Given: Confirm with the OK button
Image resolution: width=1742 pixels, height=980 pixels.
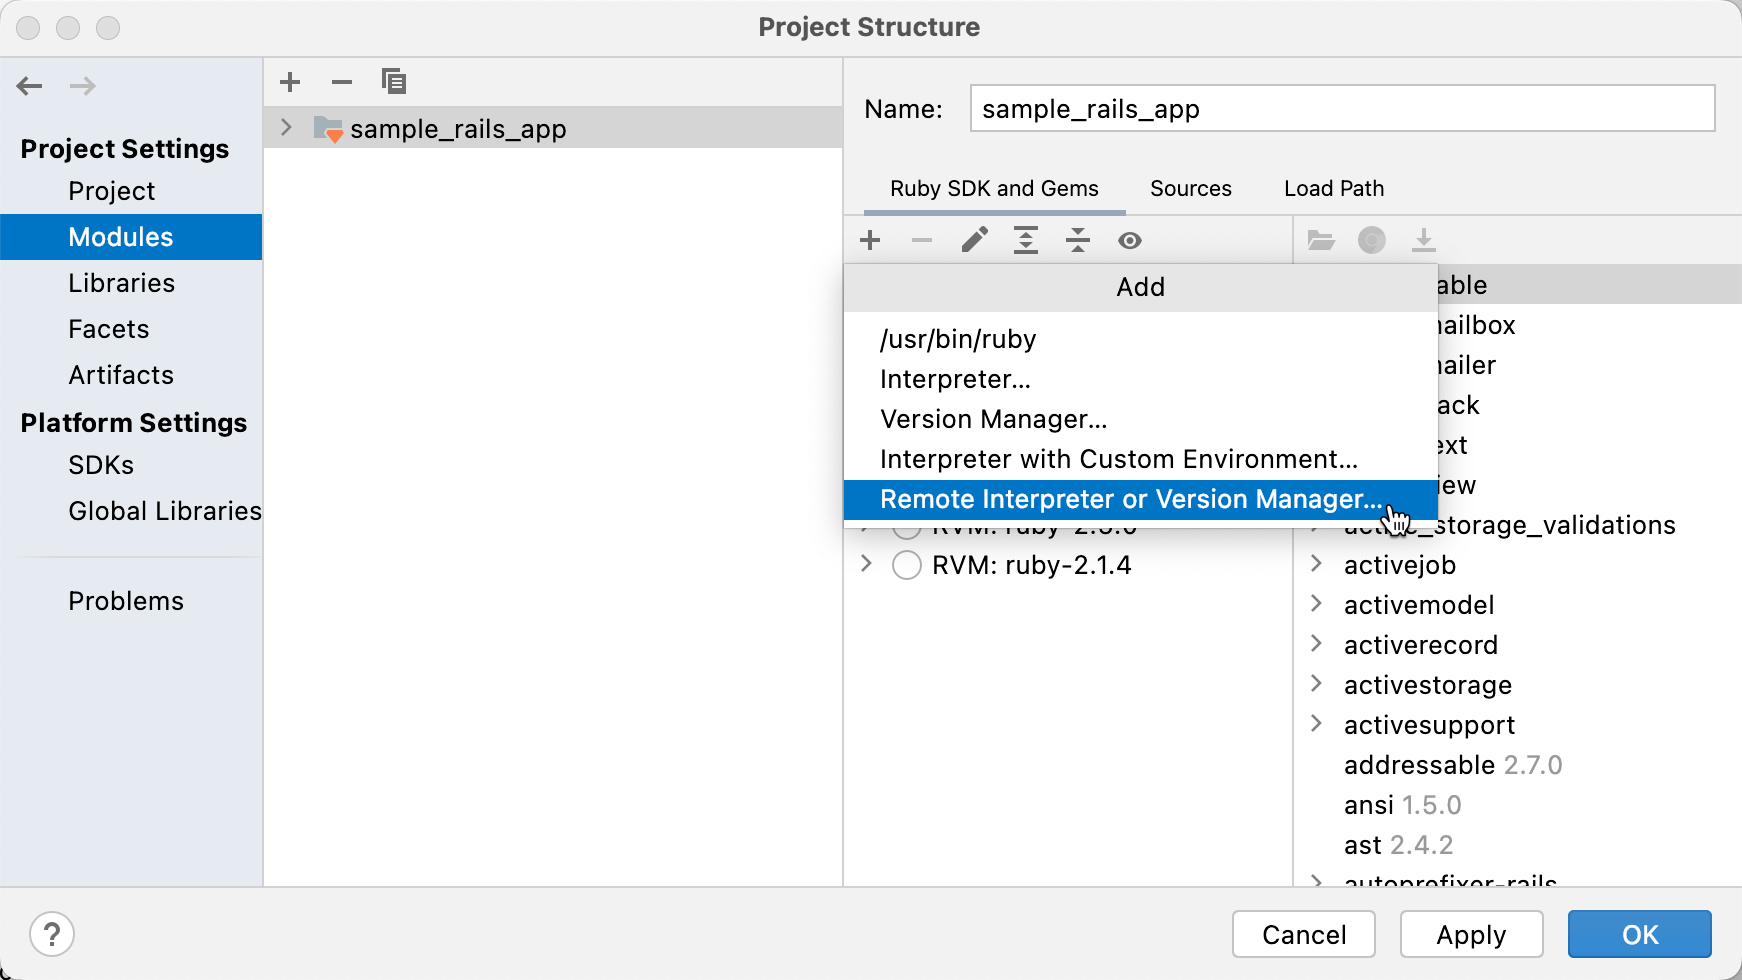Looking at the screenshot, I should pyautogui.click(x=1640, y=935).
